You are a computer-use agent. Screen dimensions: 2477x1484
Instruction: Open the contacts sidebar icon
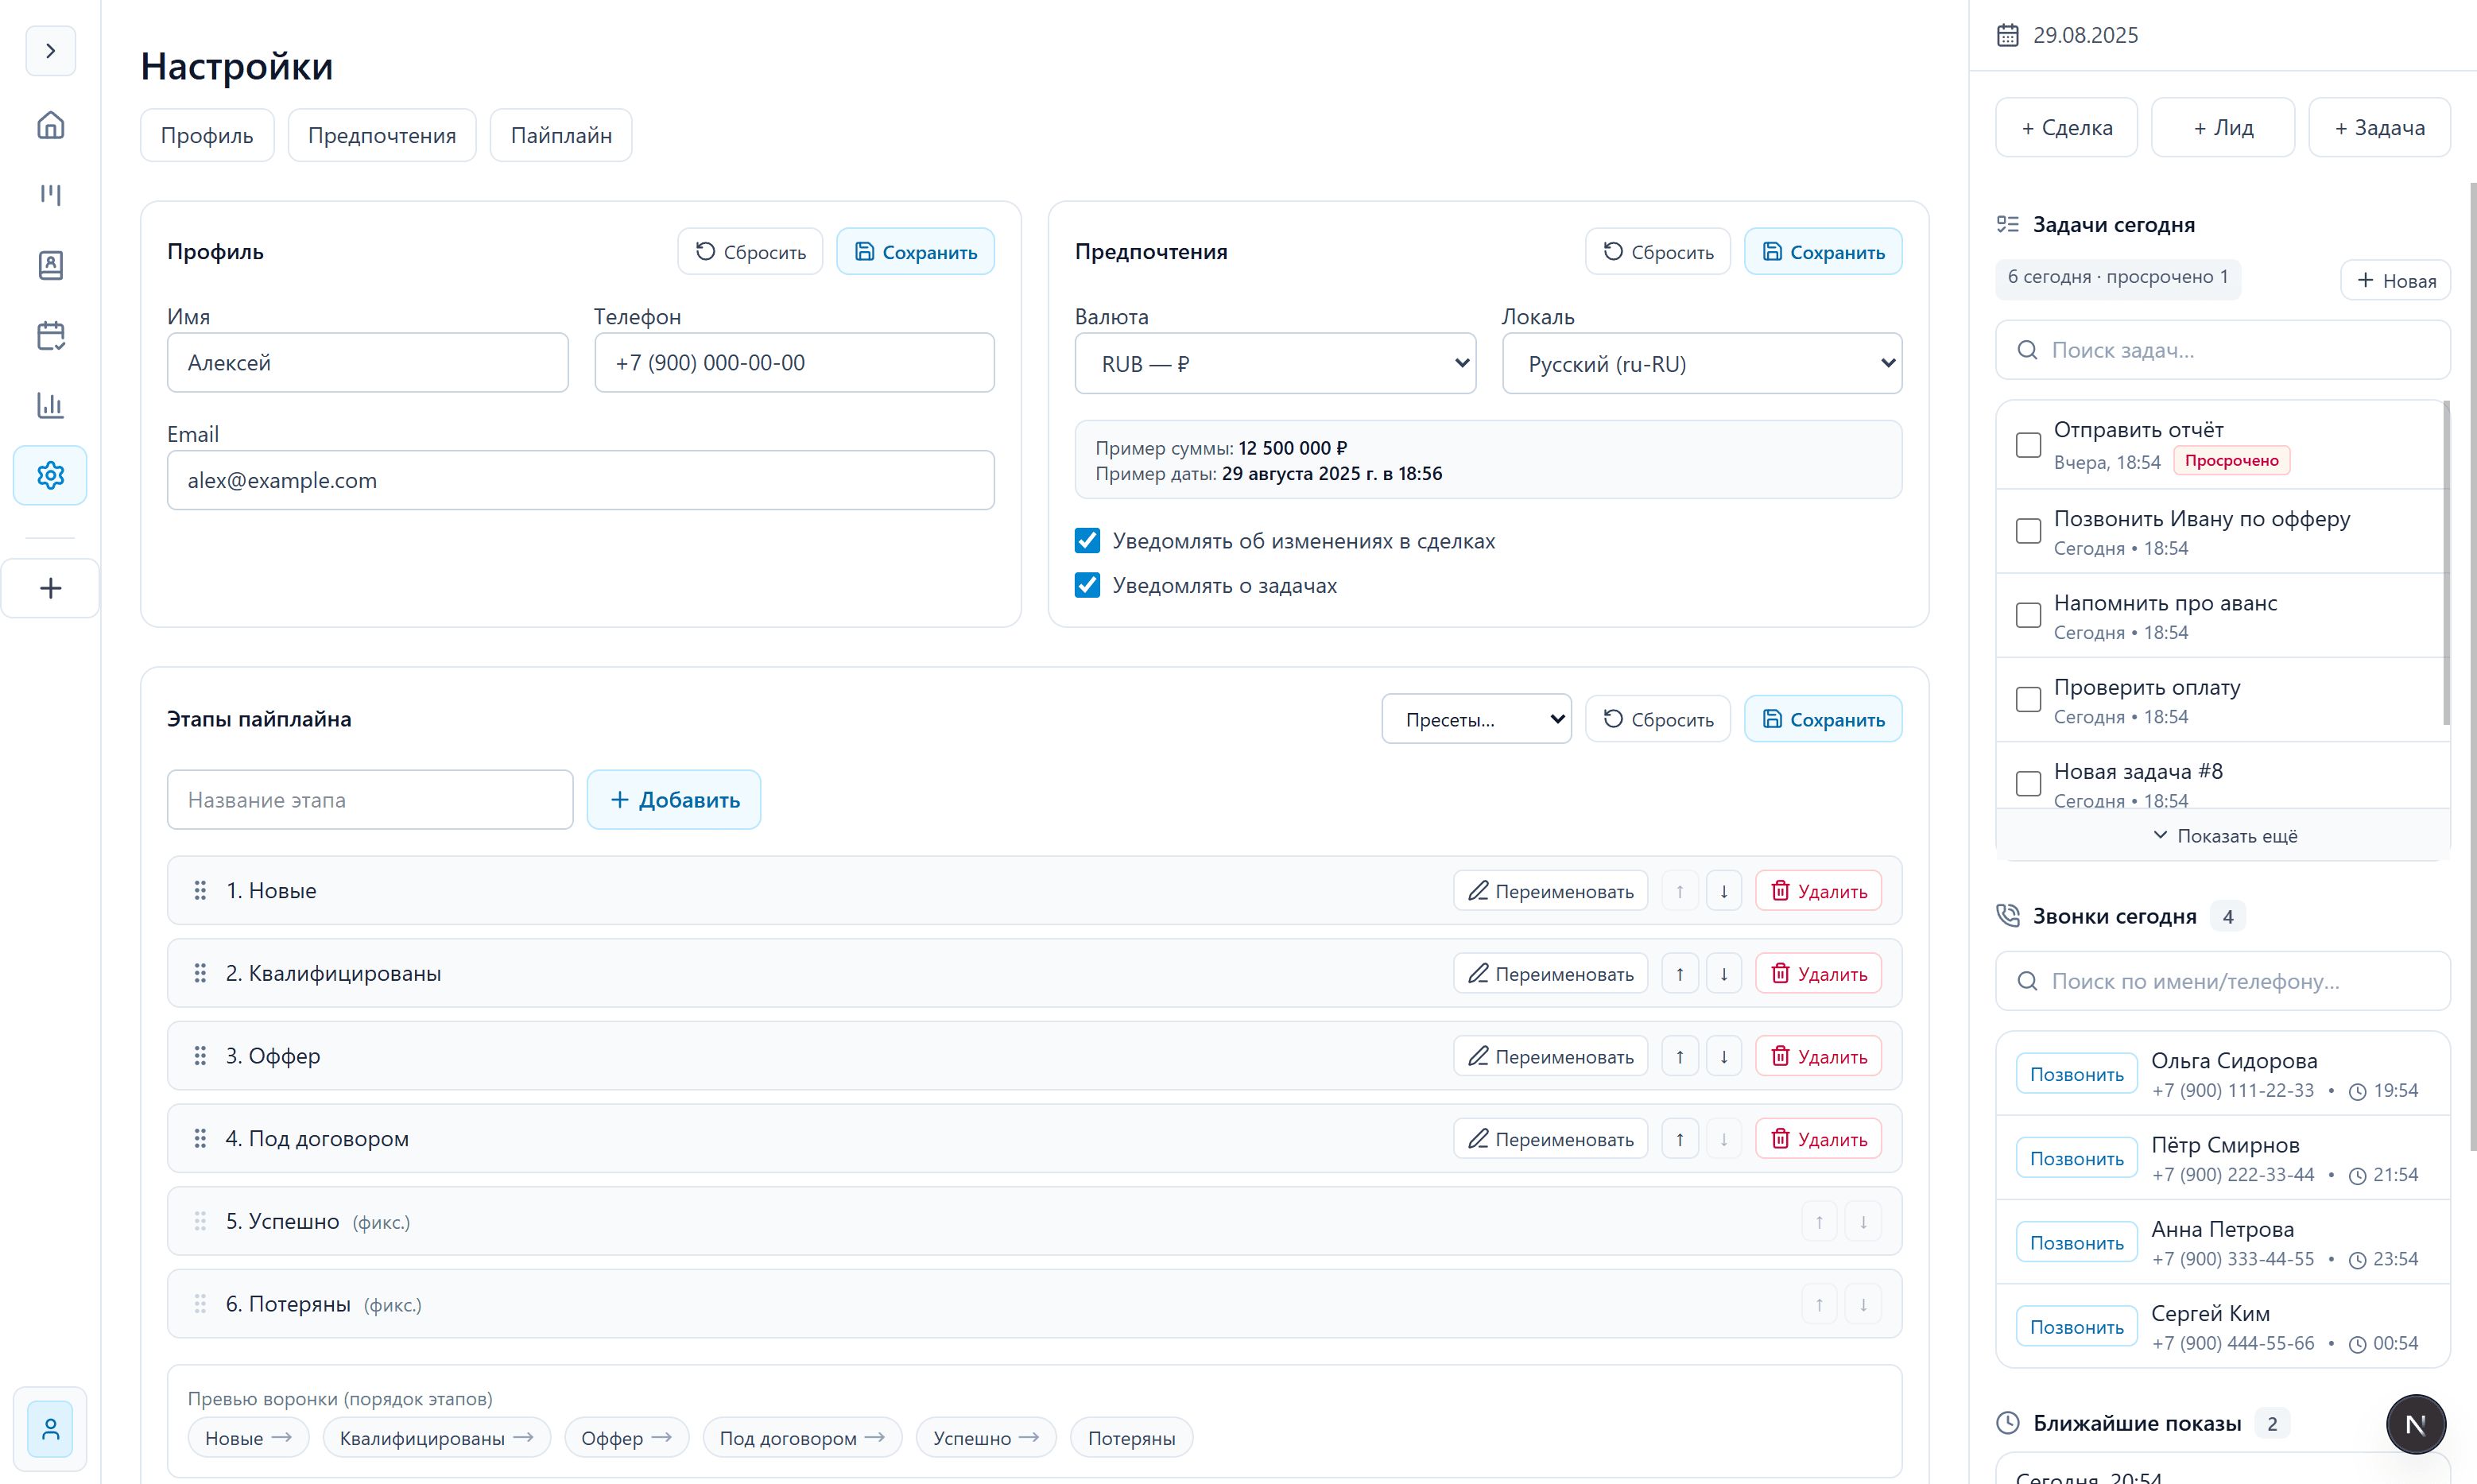50,265
